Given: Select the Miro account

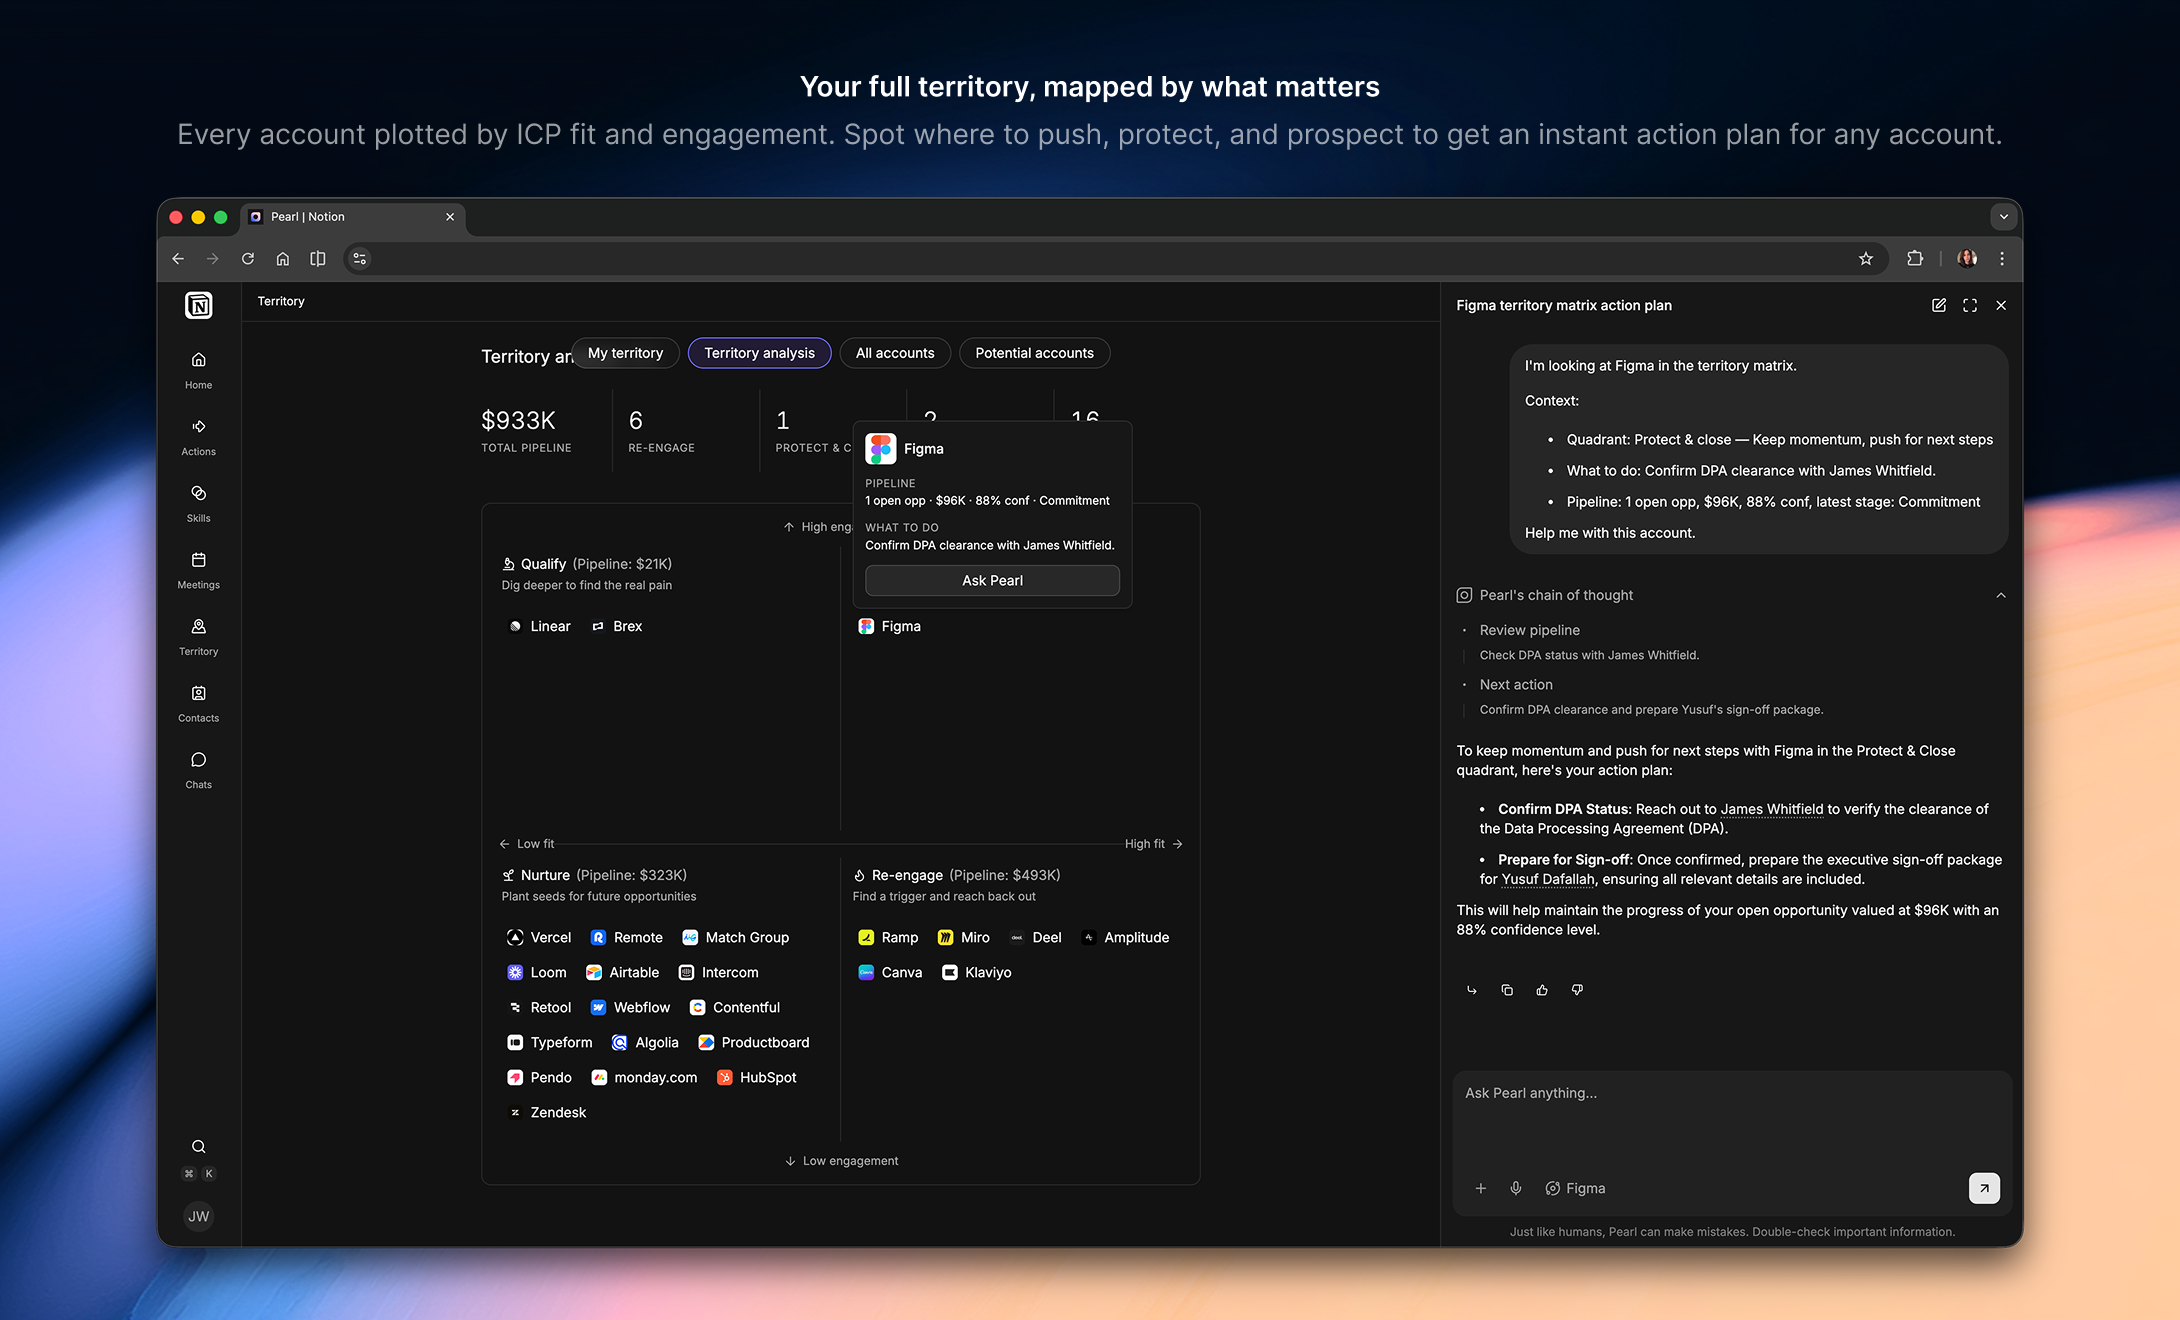Looking at the screenshot, I should (x=964, y=937).
